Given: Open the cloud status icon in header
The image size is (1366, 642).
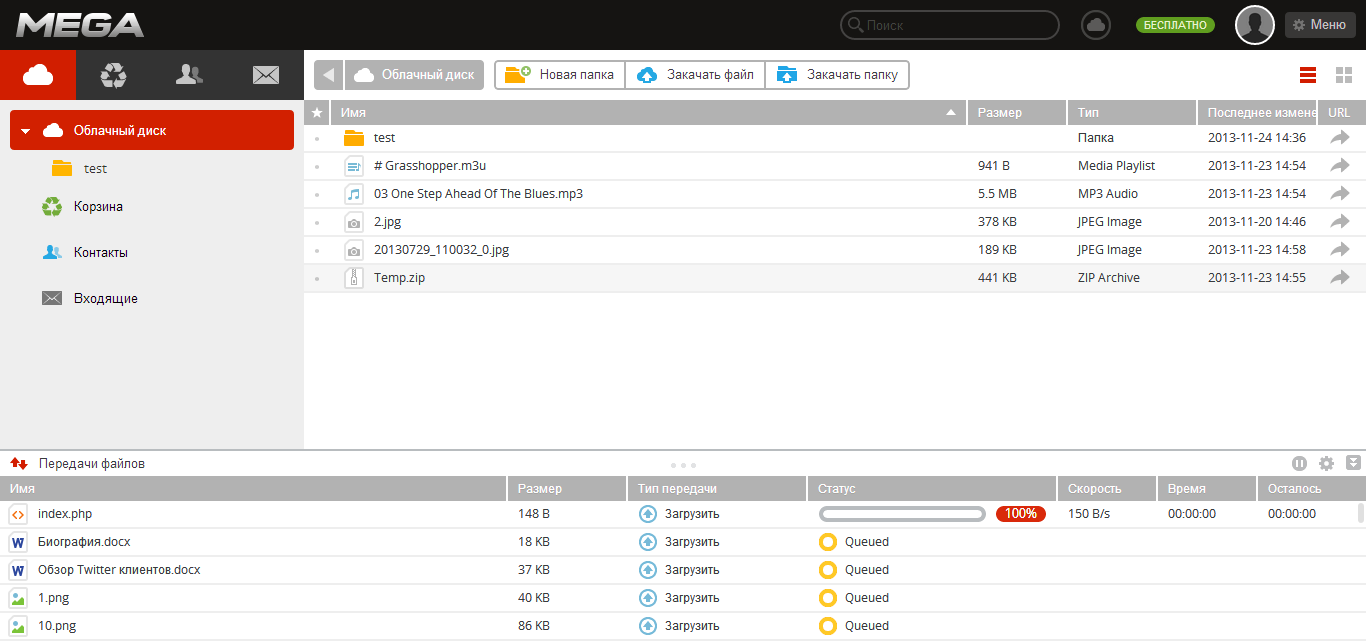Looking at the screenshot, I should [1097, 25].
